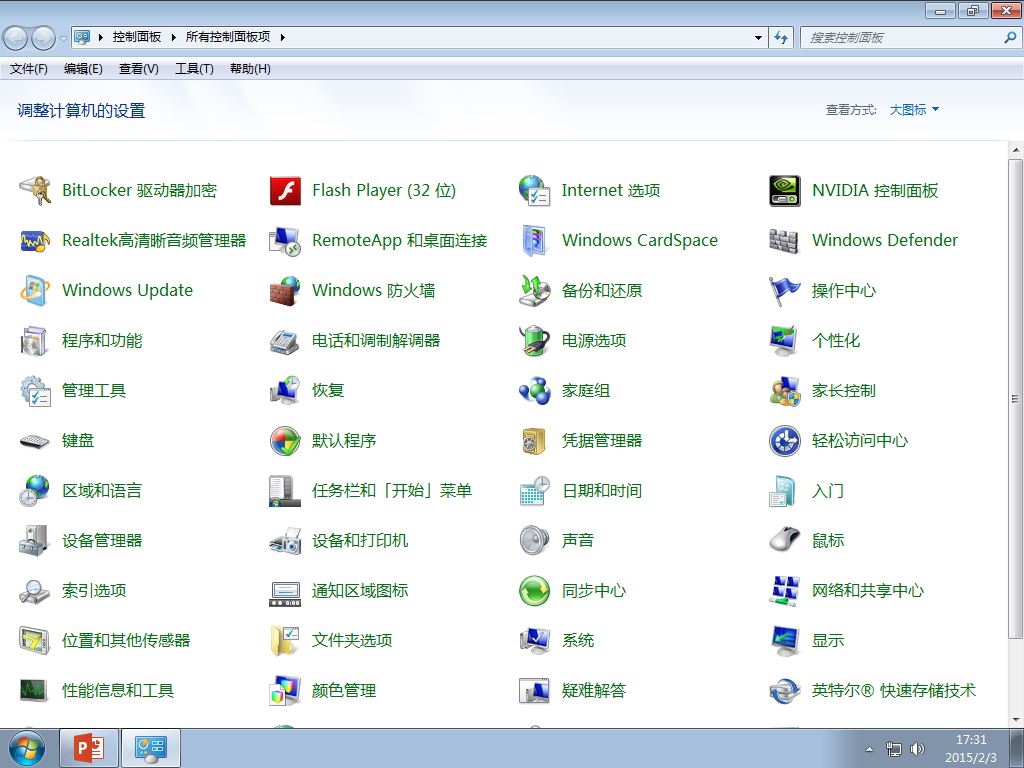This screenshot has height=768, width=1024.
Task: Open the 查看(V) menu
Action: tap(138, 69)
